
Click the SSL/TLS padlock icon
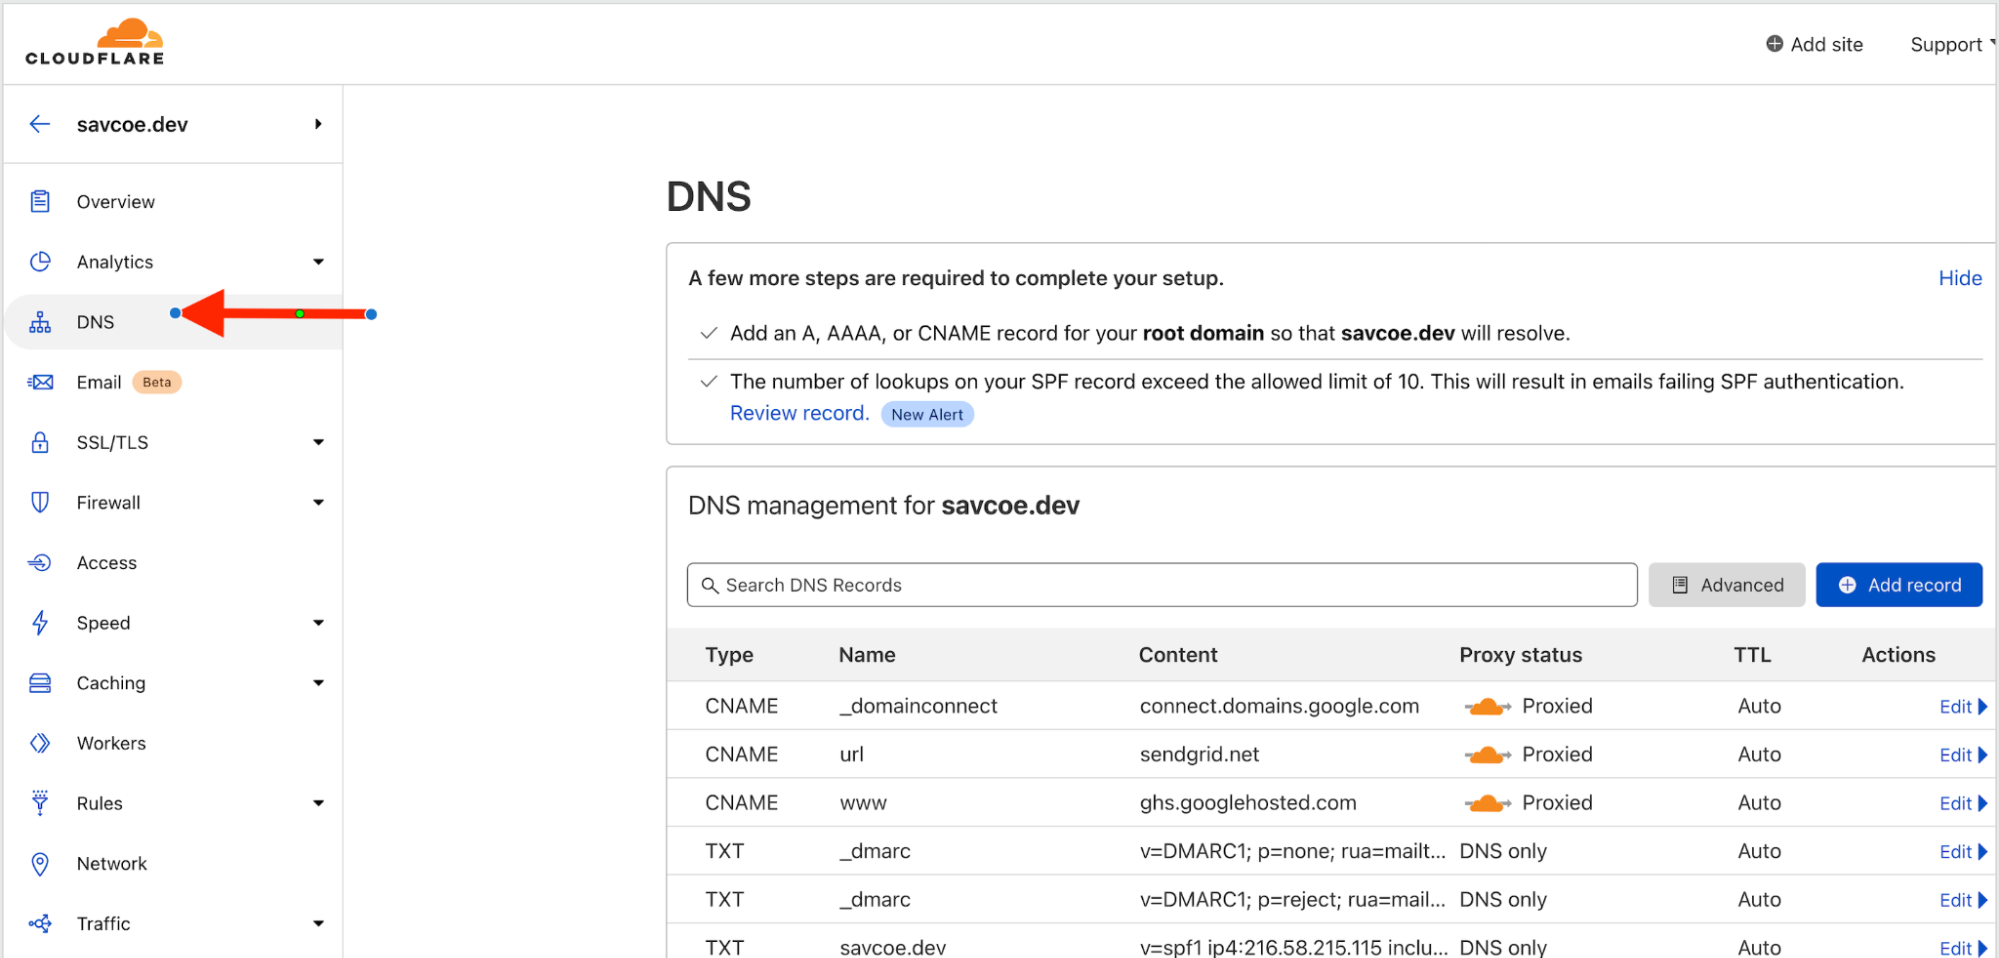(40, 442)
